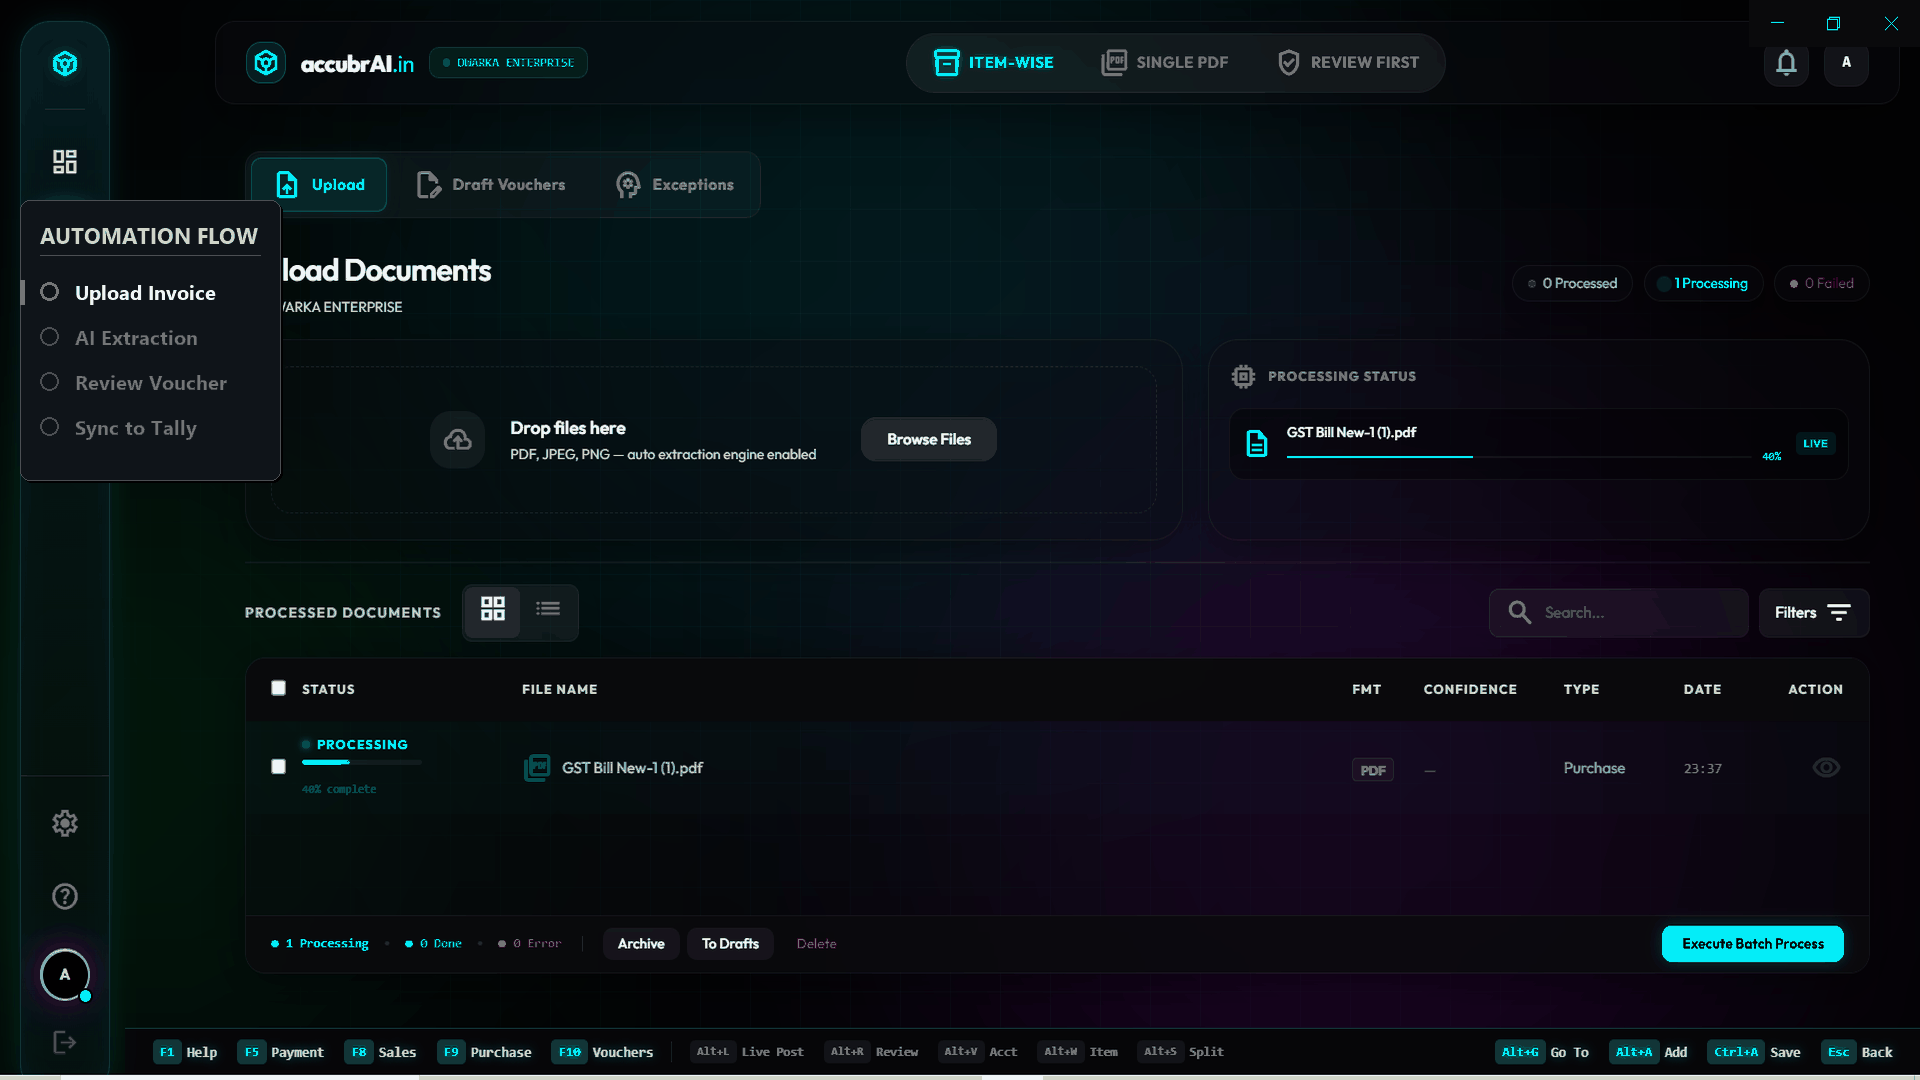
Task: Switch to grid view of processed documents
Action: point(493,609)
